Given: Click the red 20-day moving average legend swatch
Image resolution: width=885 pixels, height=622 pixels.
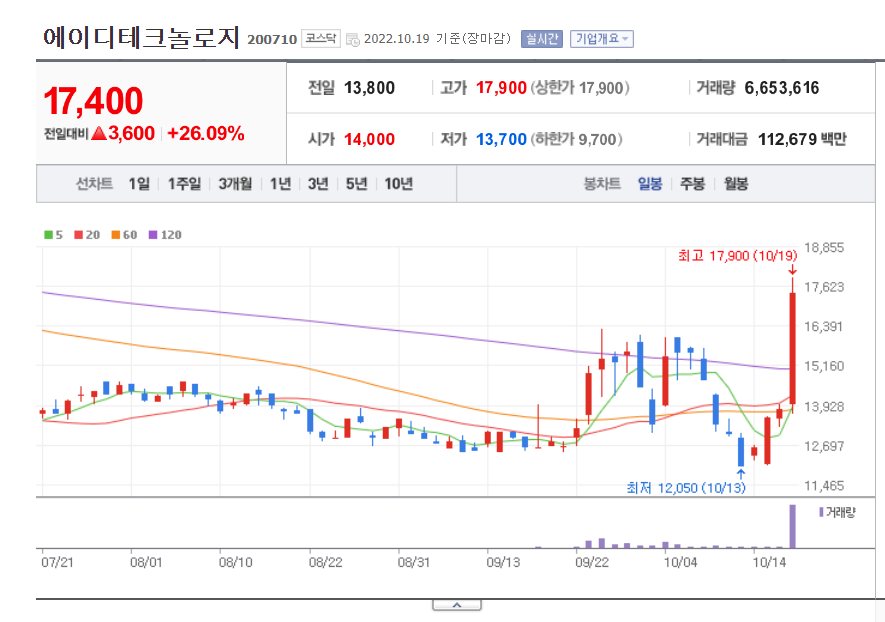Looking at the screenshot, I should click(x=78, y=235).
